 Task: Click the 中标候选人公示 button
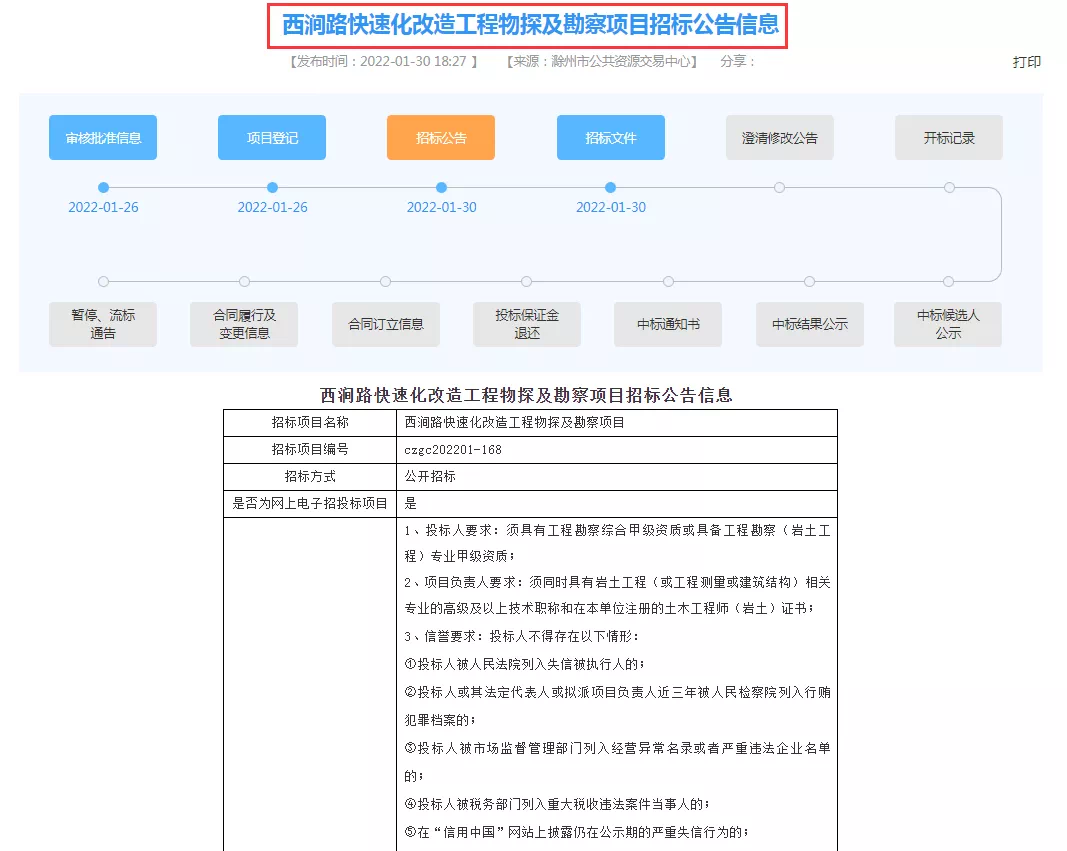(x=948, y=324)
